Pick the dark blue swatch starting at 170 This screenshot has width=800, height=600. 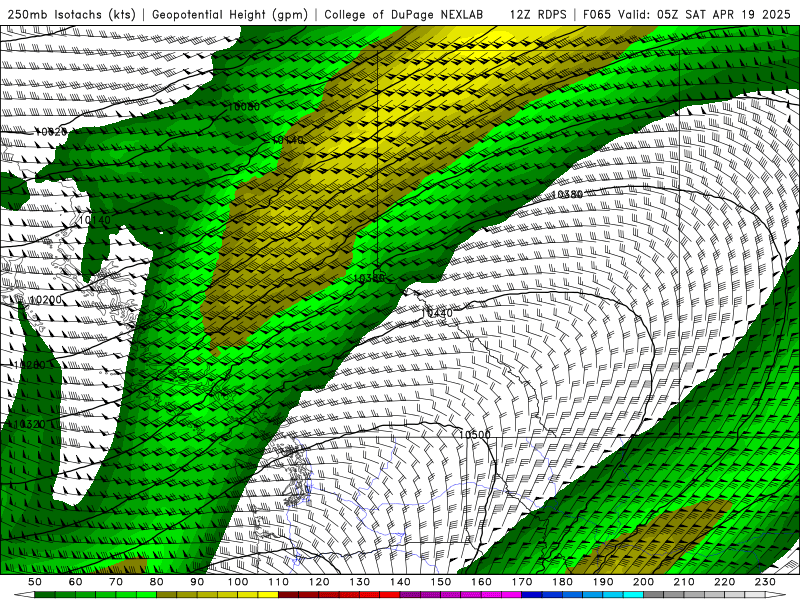532,595
